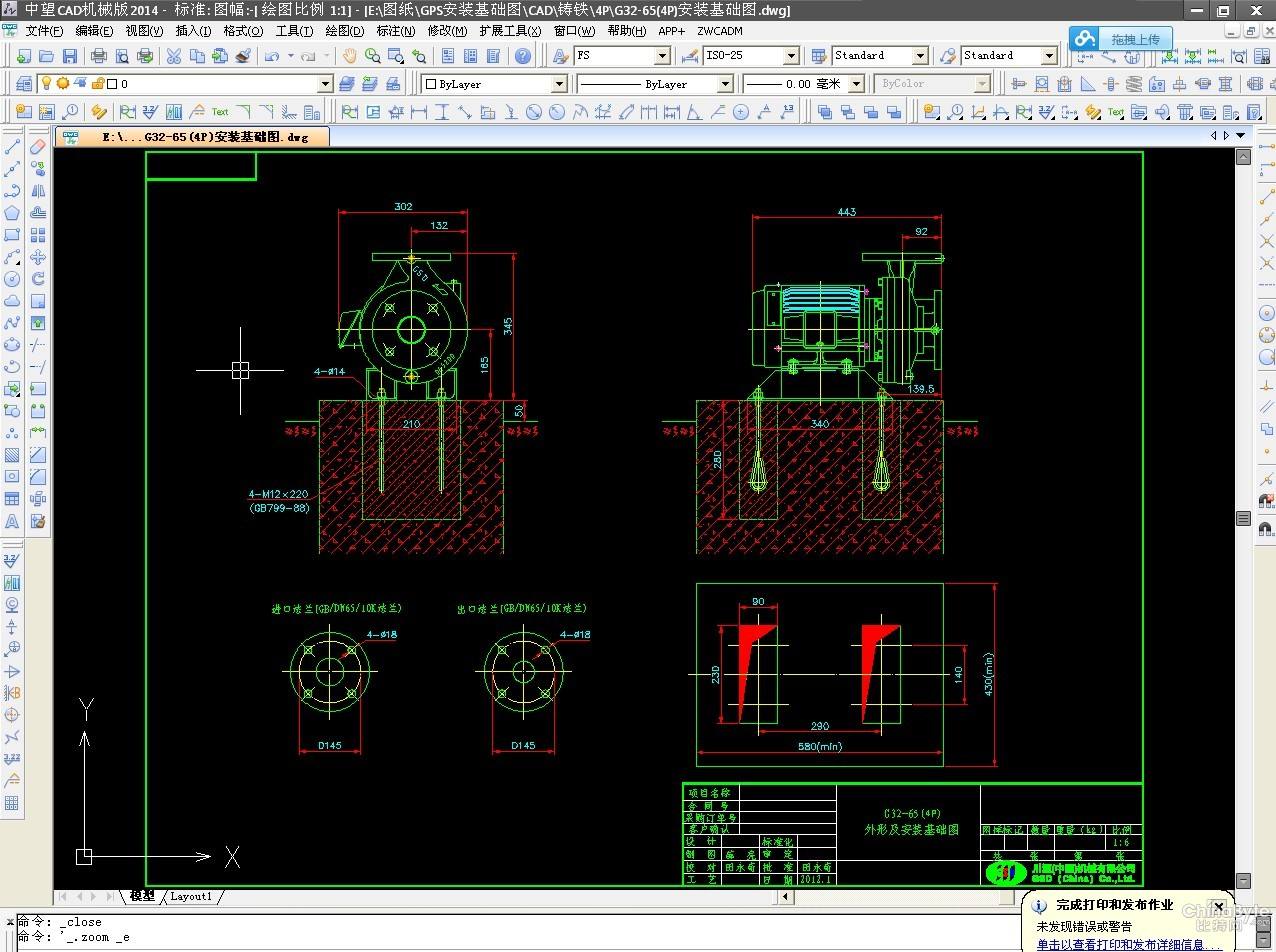
Task: Open a file with the folder icon
Action: click(46, 56)
